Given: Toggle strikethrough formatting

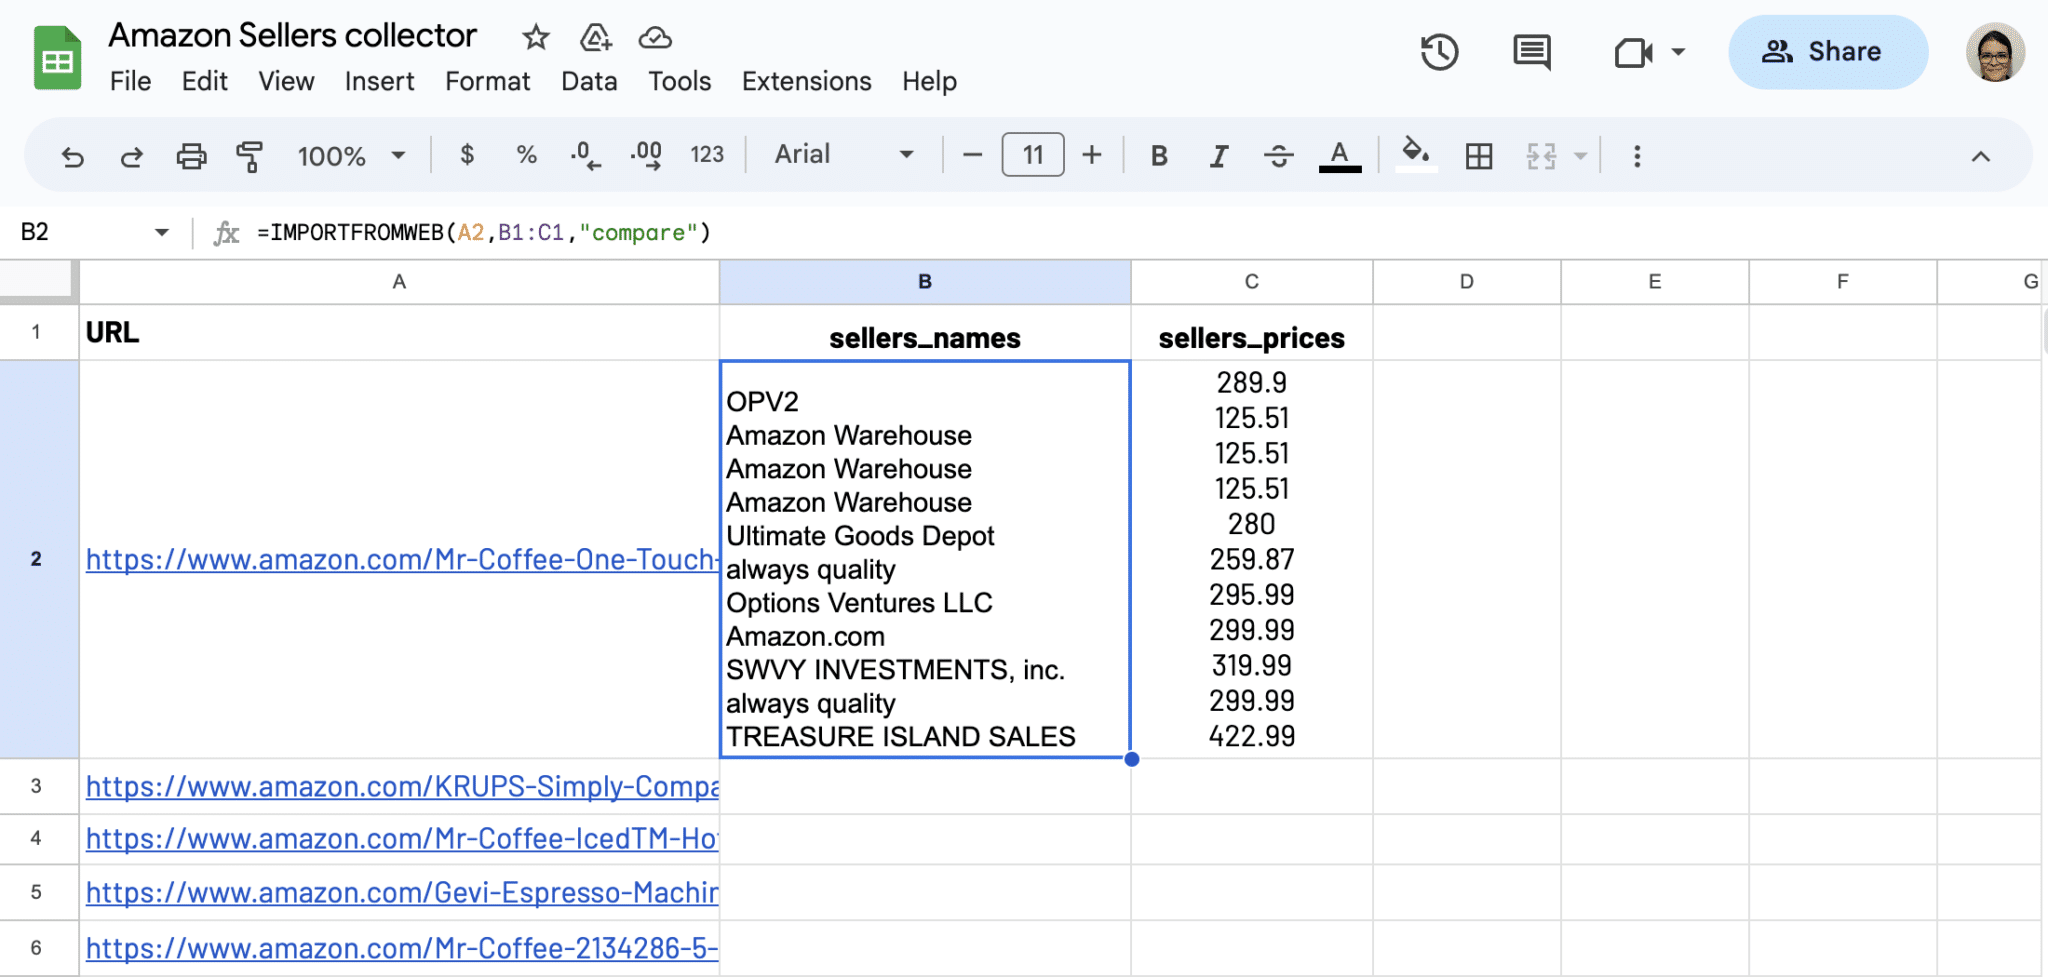Looking at the screenshot, I should coord(1279,155).
